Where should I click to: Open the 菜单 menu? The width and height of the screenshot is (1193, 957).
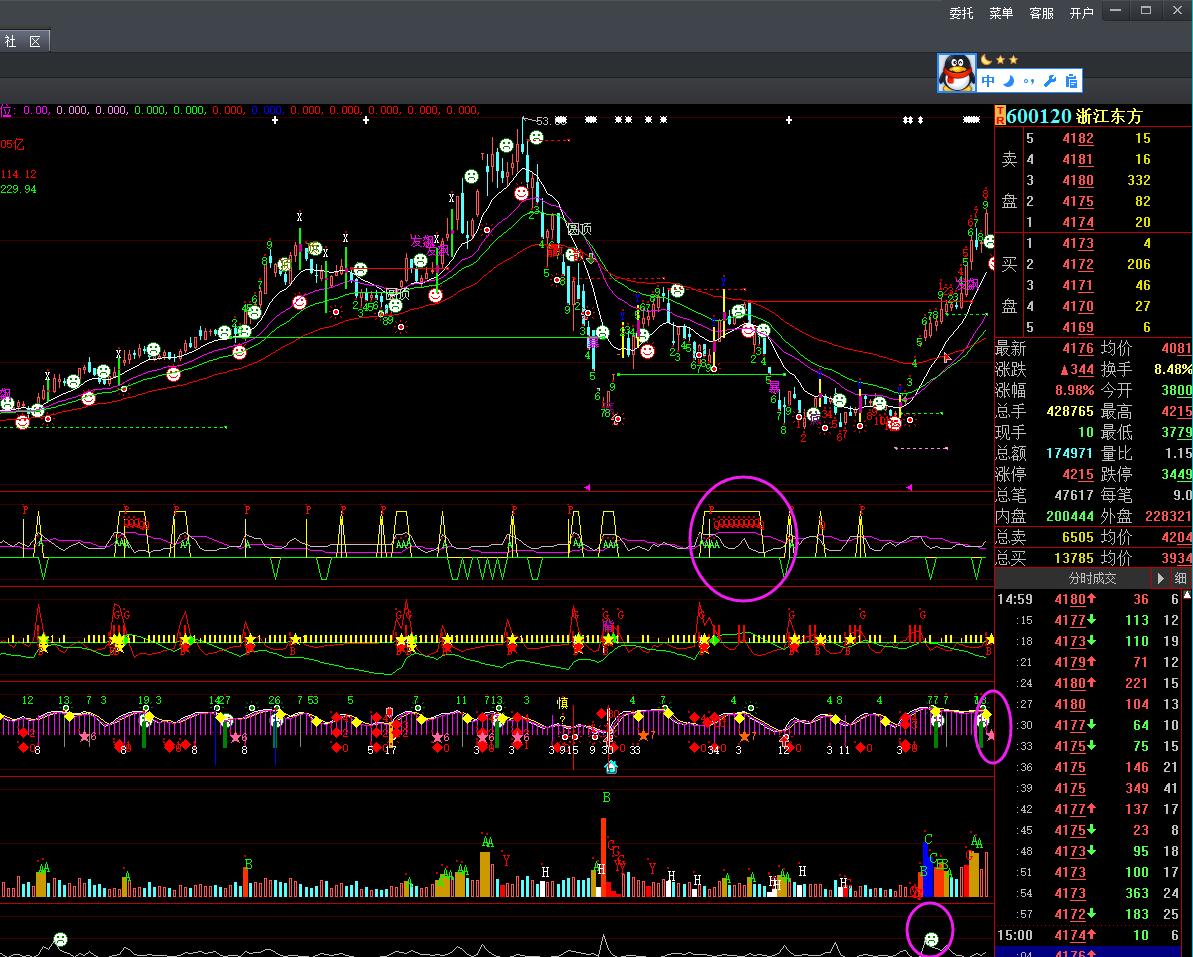pos(1001,13)
